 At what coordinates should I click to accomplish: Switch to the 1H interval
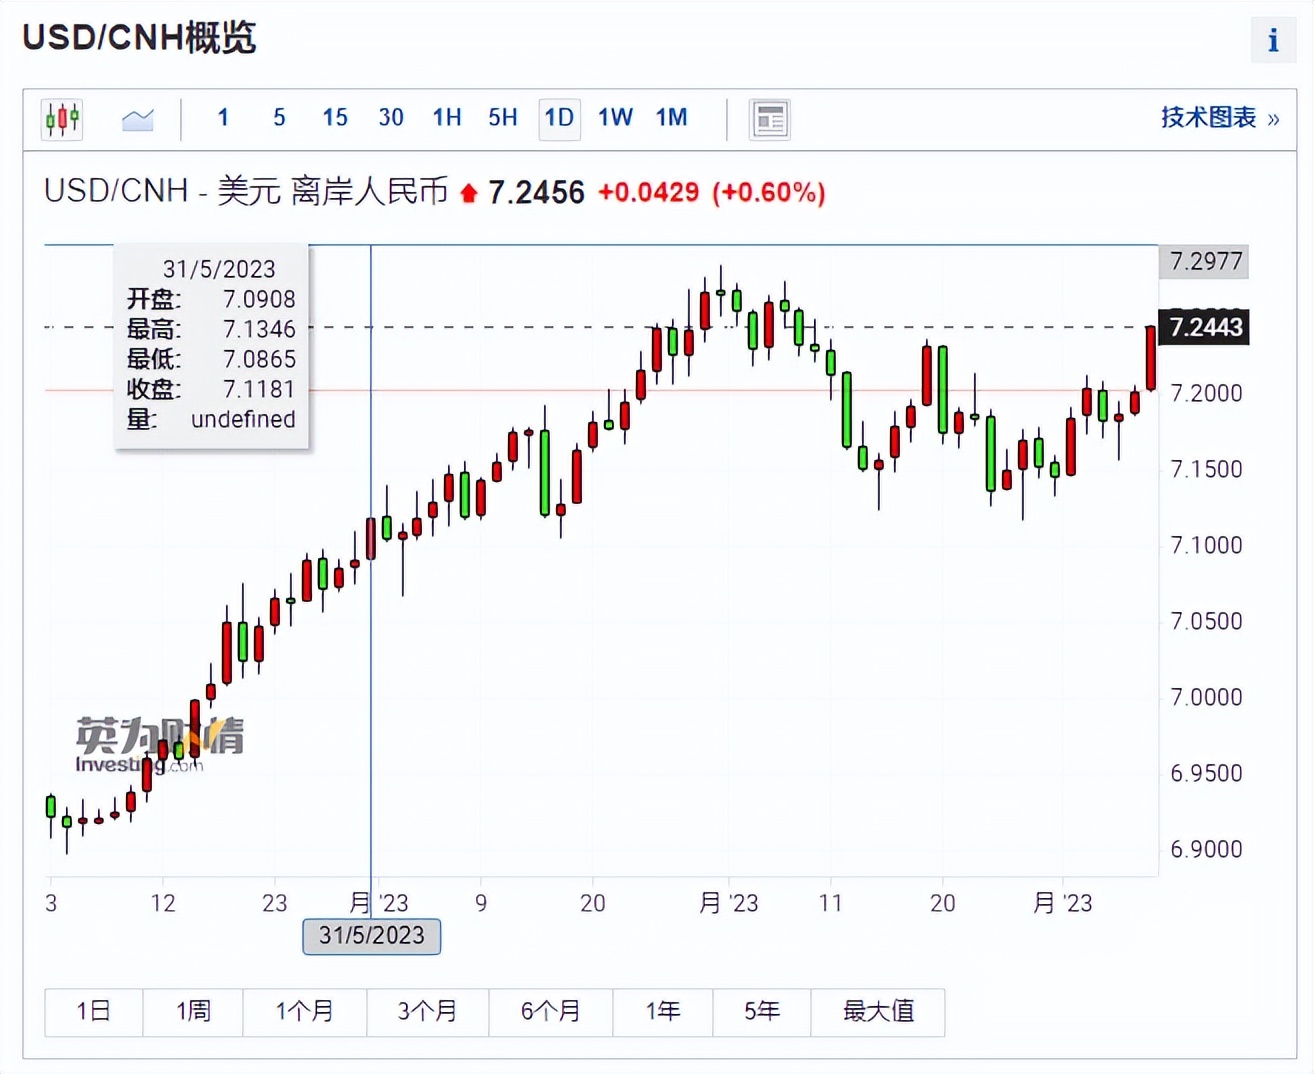coord(447,118)
